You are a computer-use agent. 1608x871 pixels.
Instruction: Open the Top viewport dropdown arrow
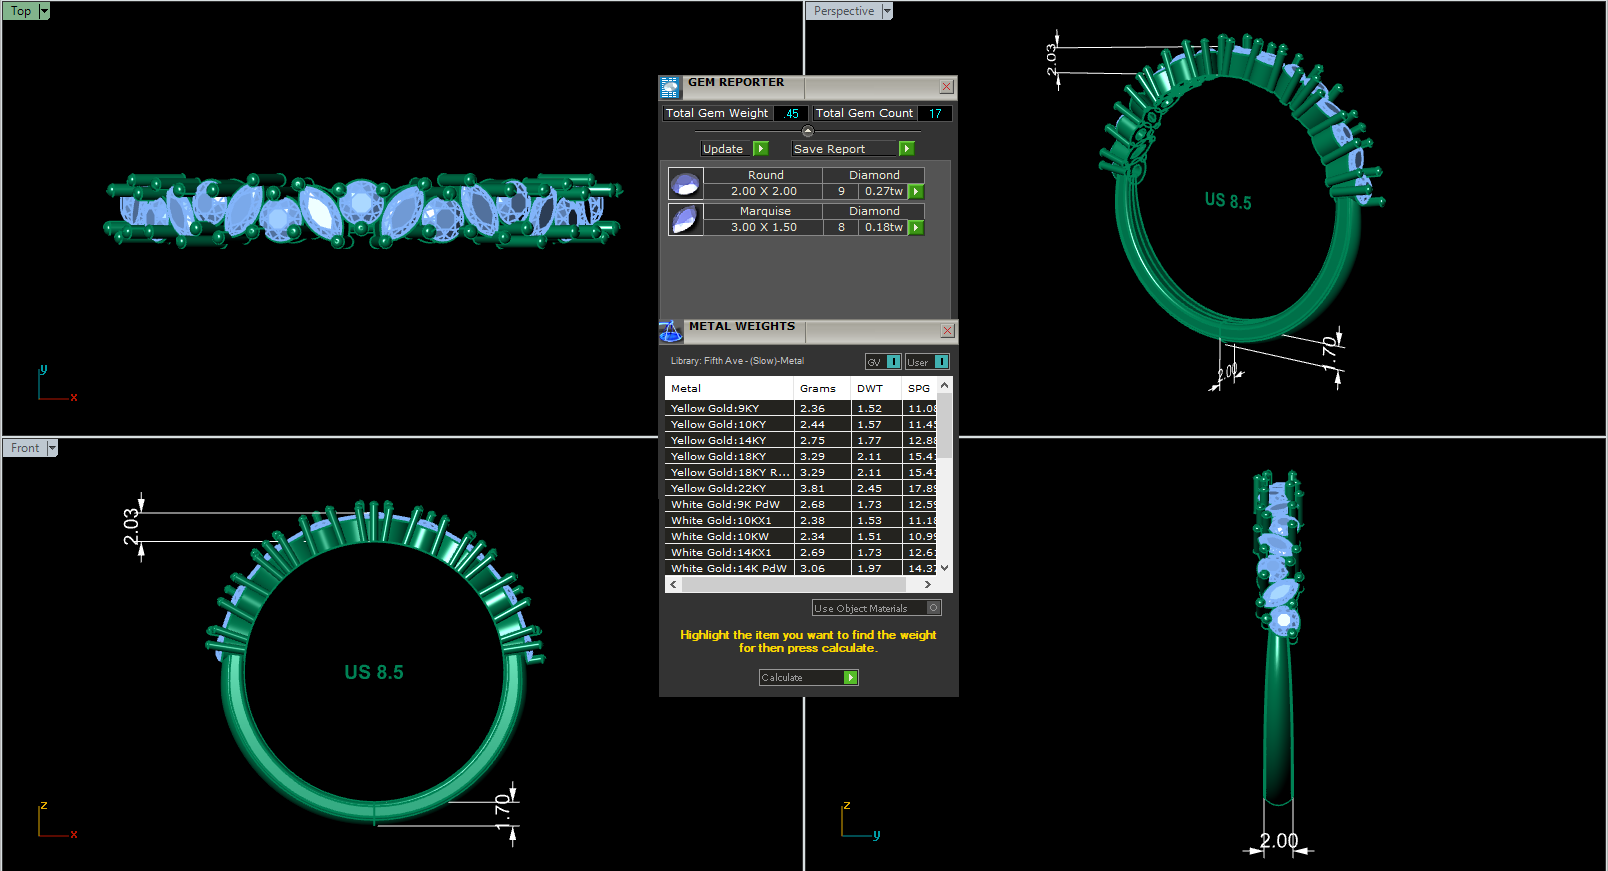(44, 11)
